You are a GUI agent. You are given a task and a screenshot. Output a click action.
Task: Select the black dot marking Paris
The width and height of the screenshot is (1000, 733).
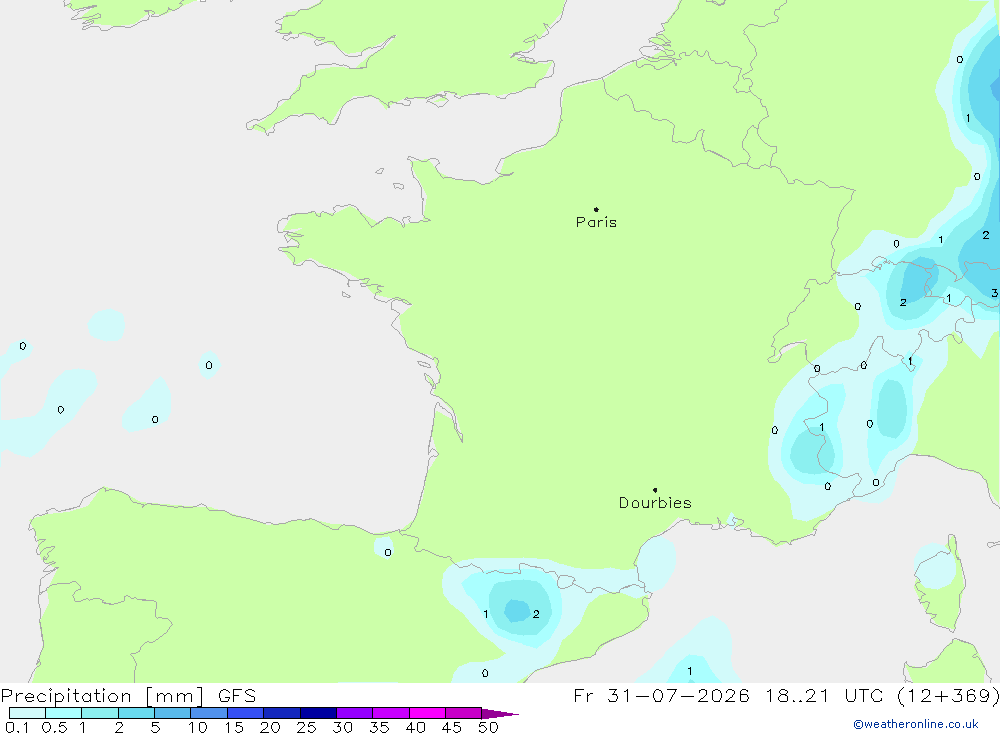tap(596, 209)
